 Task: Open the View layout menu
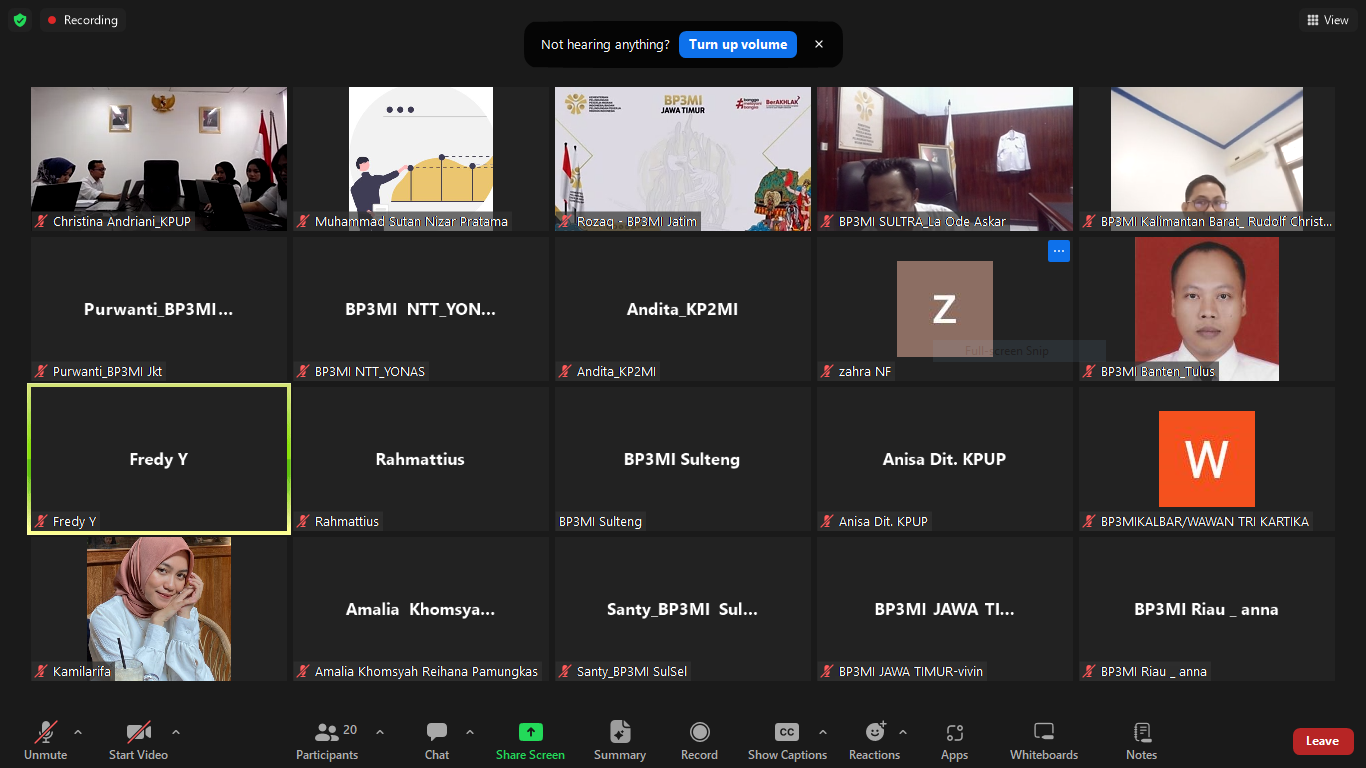tap(1328, 20)
